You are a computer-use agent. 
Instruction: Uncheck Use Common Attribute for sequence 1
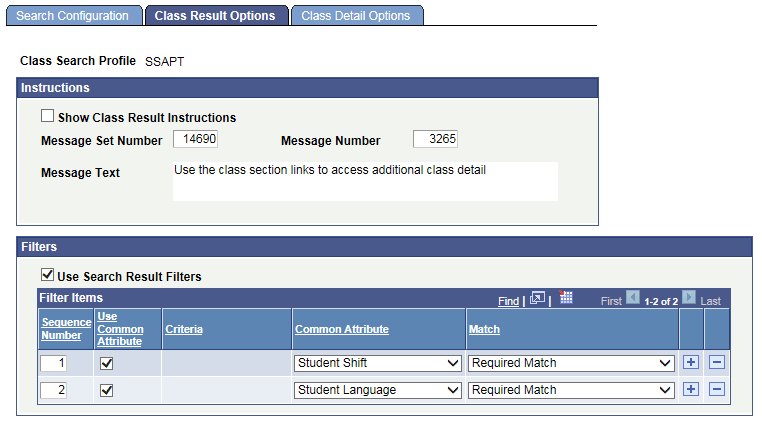tap(106, 363)
